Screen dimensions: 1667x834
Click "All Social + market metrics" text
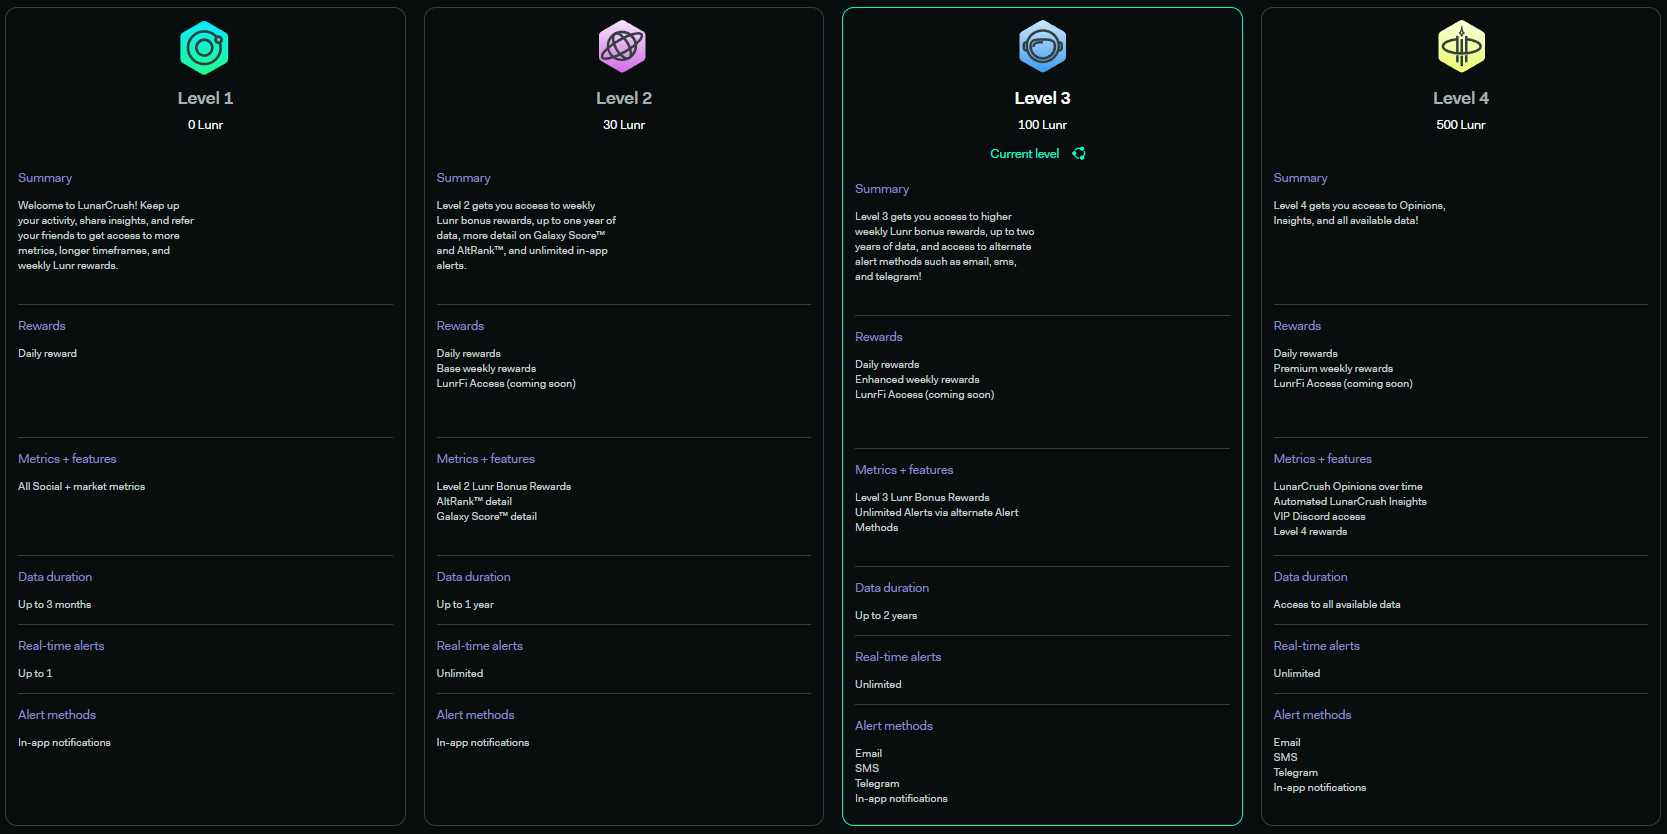81,487
